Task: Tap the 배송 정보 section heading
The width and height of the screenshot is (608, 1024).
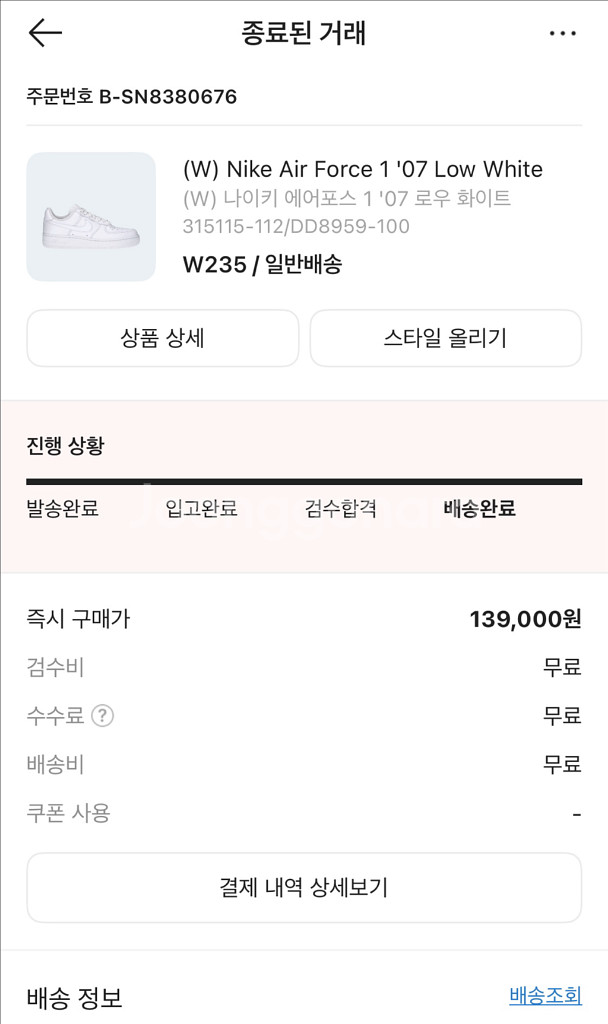Action: click(74, 997)
